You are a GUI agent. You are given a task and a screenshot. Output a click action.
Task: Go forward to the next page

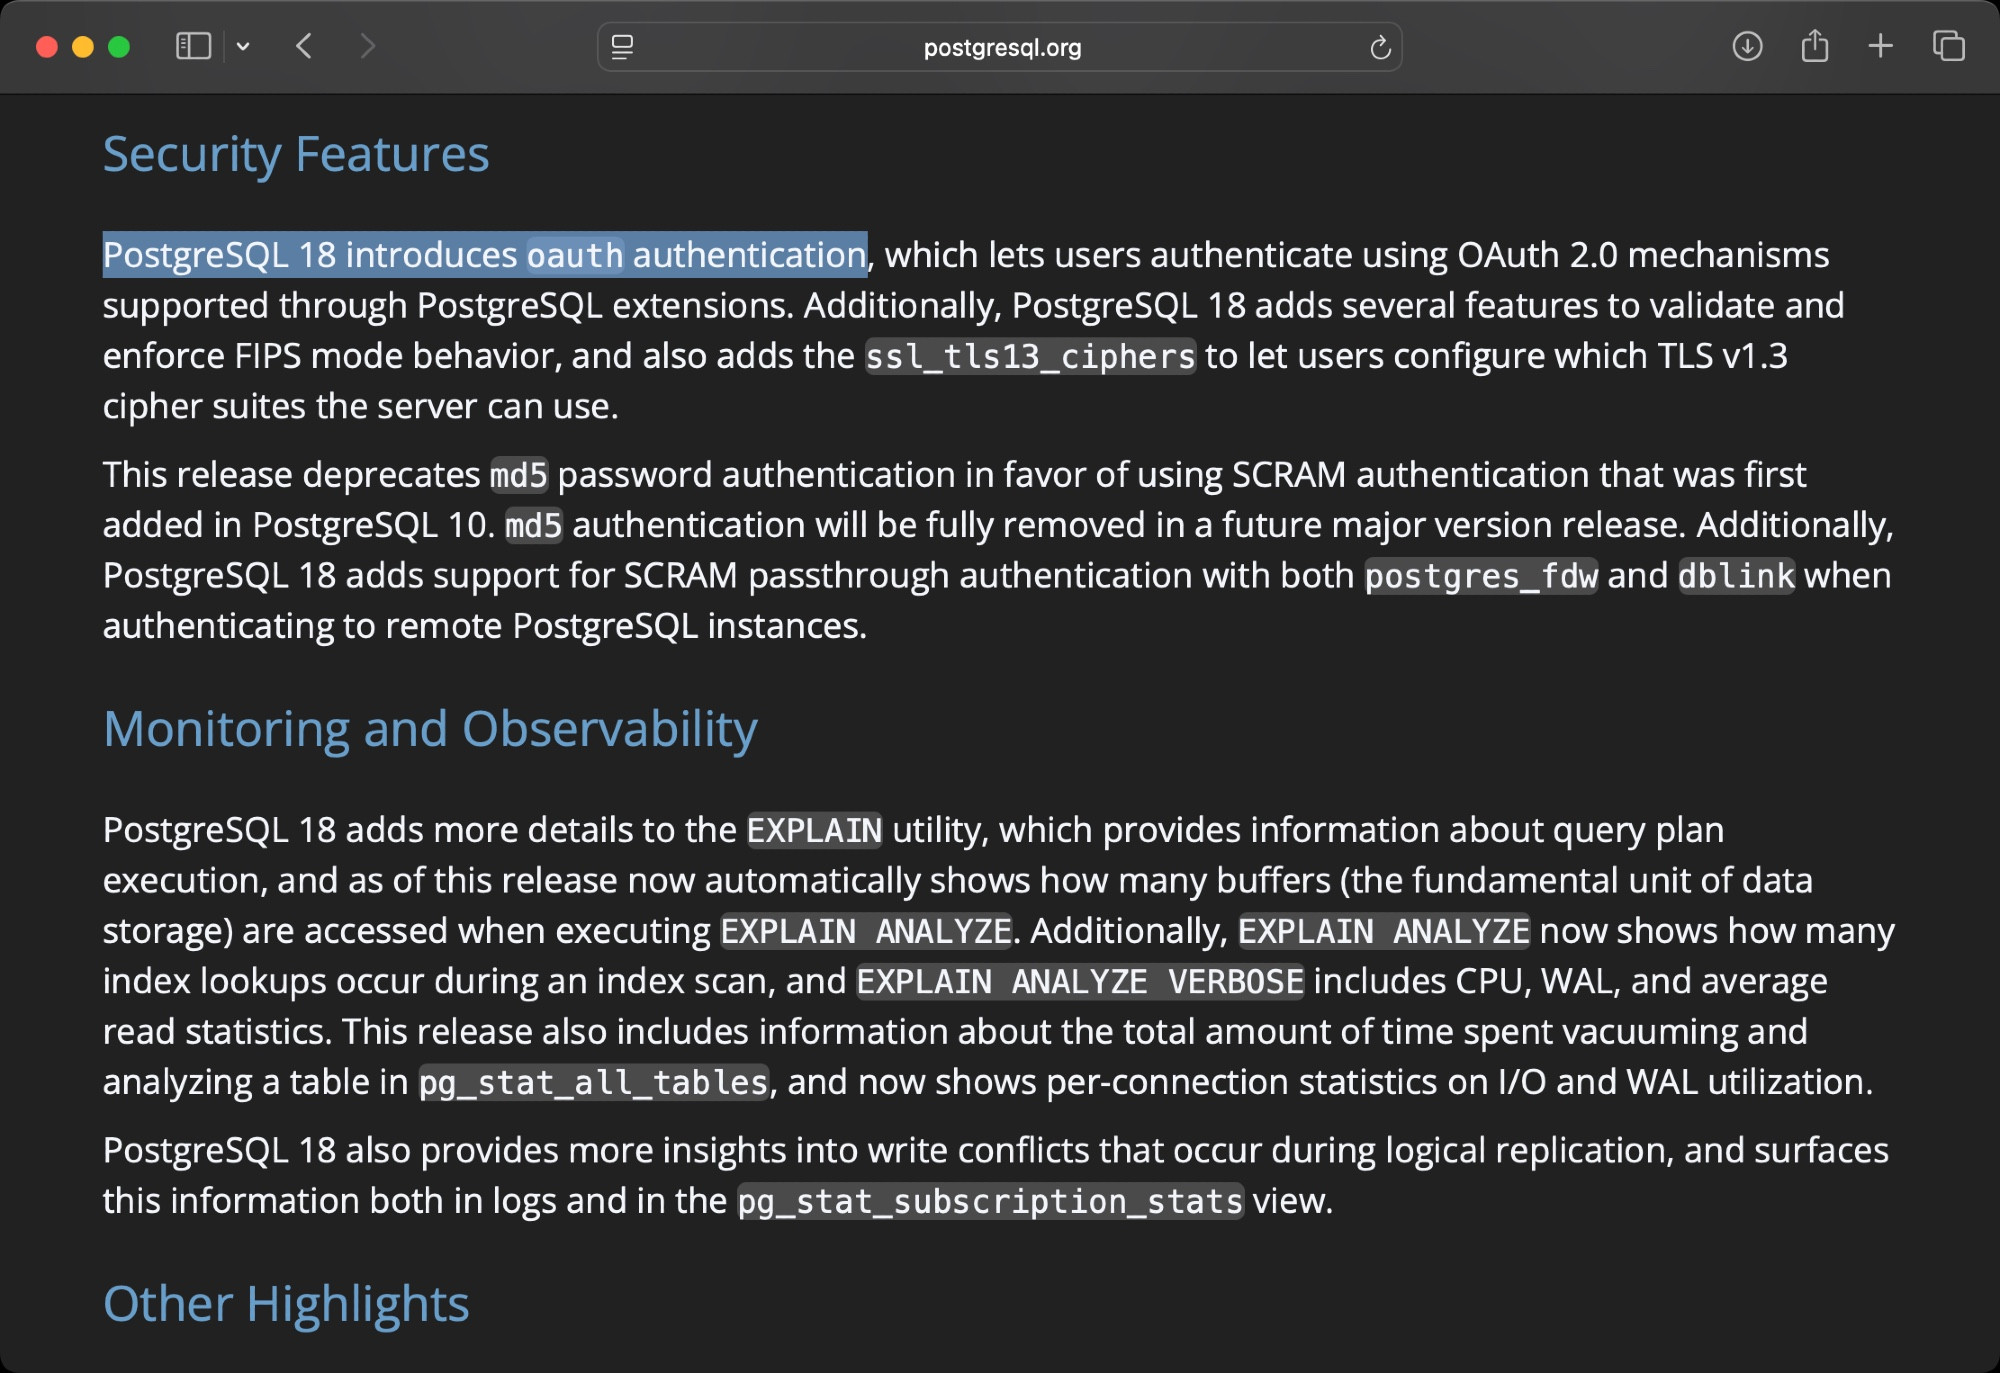[x=368, y=46]
